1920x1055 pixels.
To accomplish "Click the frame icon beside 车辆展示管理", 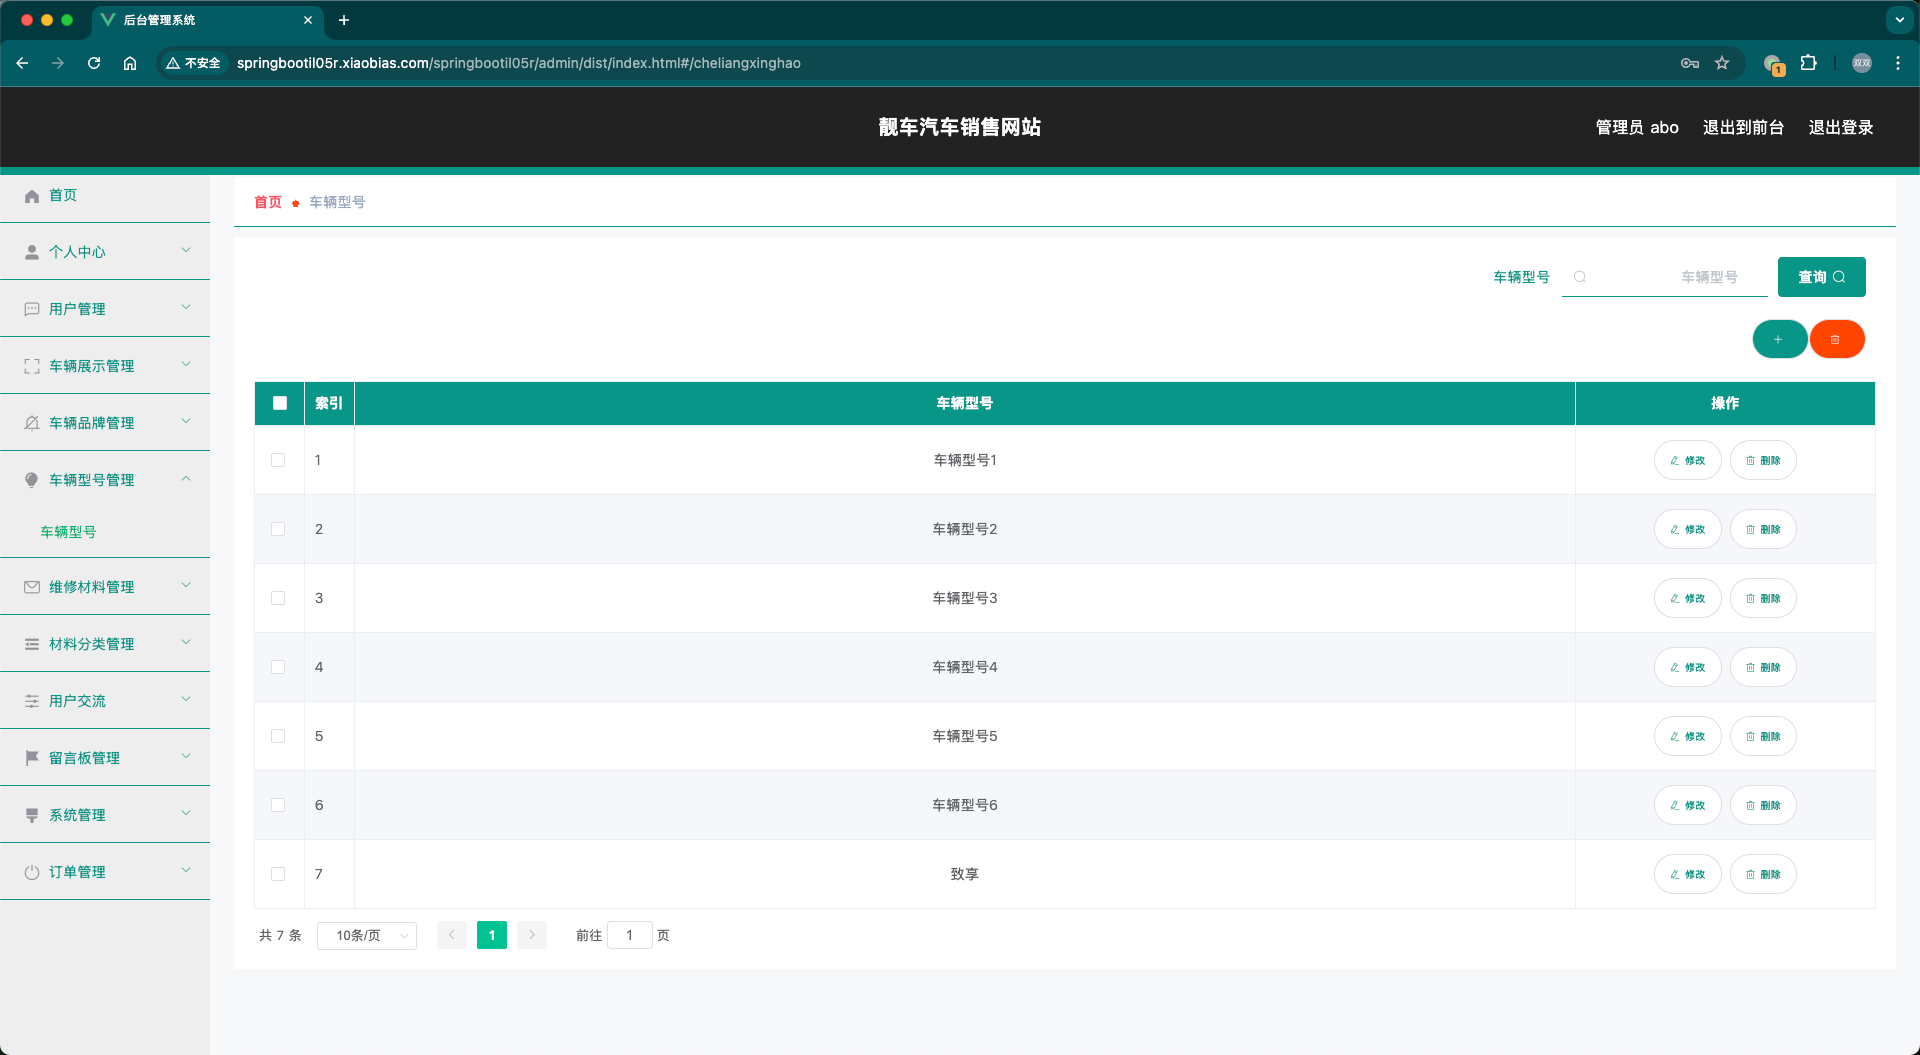I will point(32,366).
